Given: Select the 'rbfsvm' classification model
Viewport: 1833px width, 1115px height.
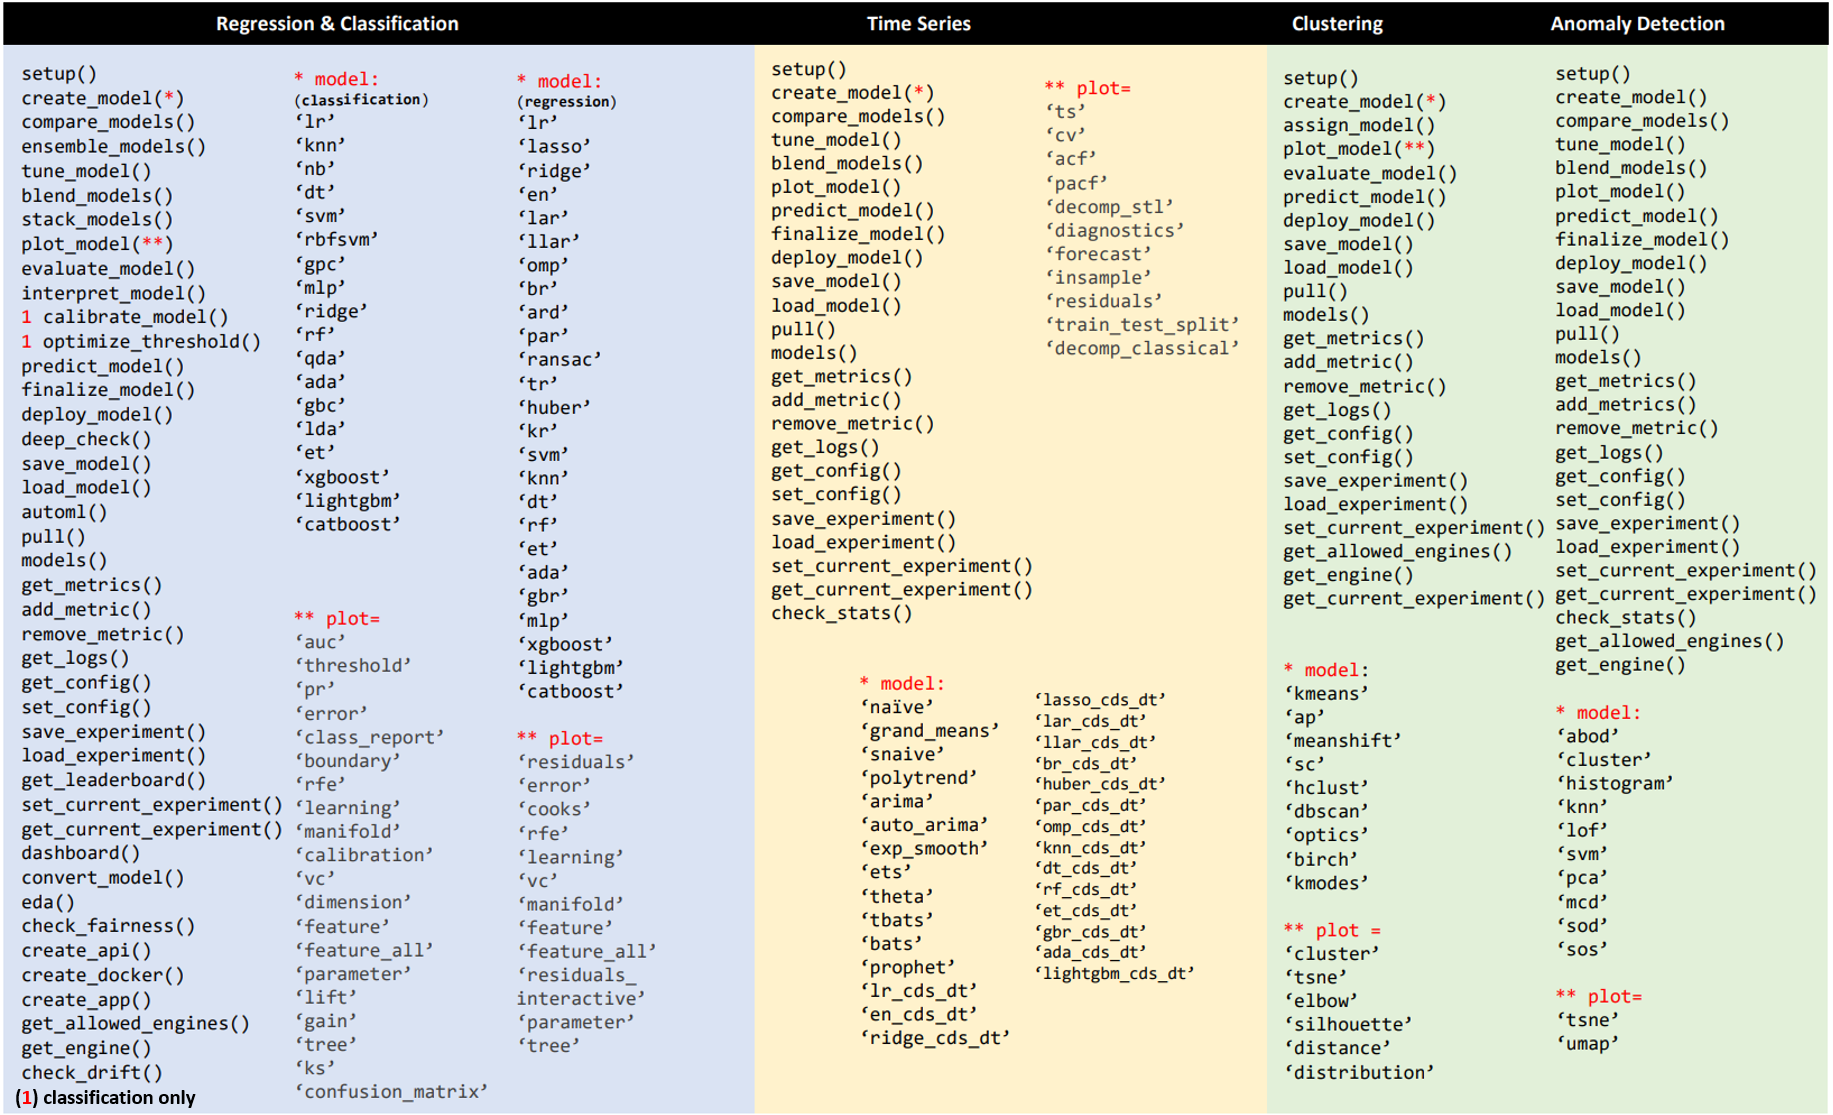Looking at the screenshot, I should (x=336, y=239).
